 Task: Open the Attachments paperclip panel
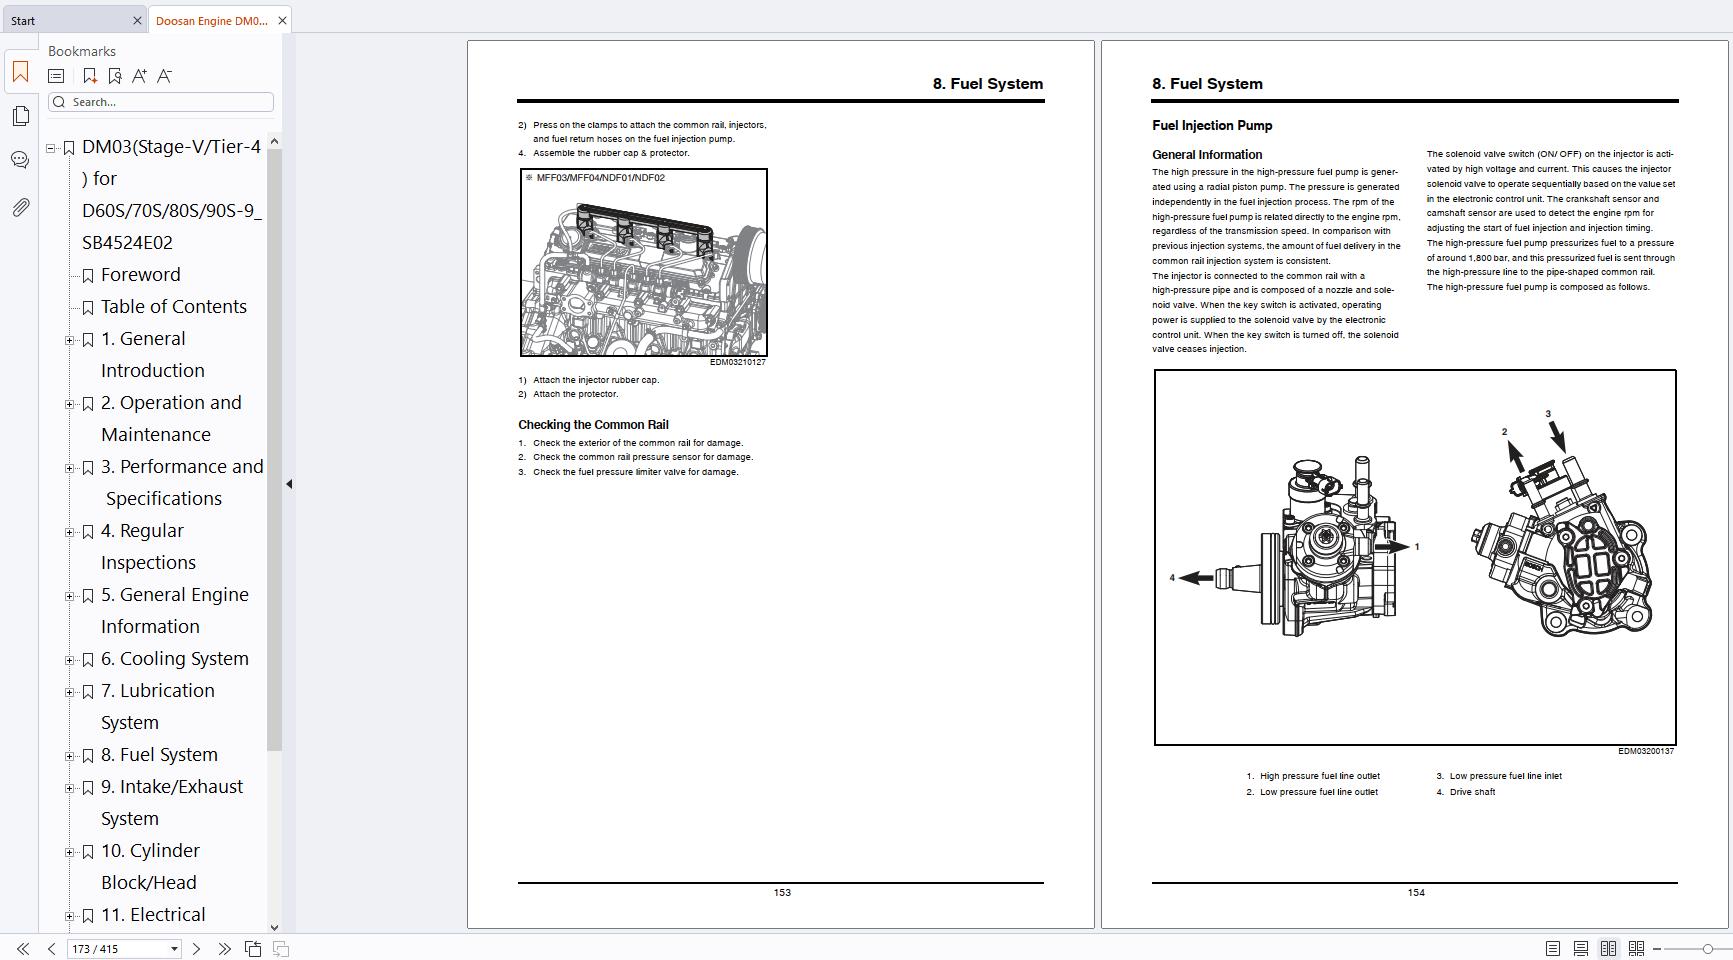pos(20,207)
